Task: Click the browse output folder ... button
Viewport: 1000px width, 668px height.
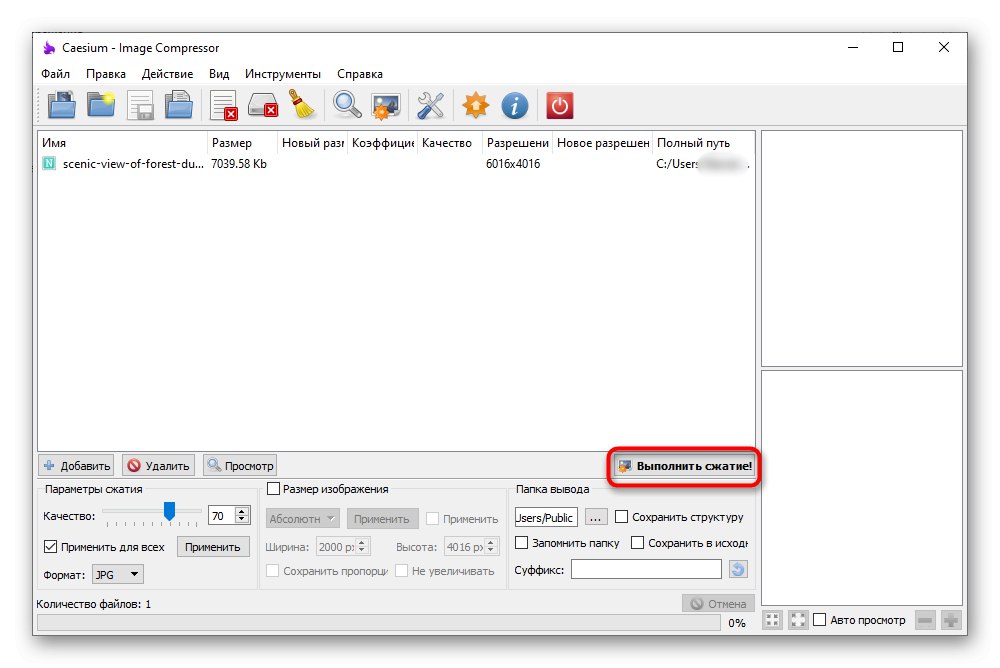Action: pos(595,517)
